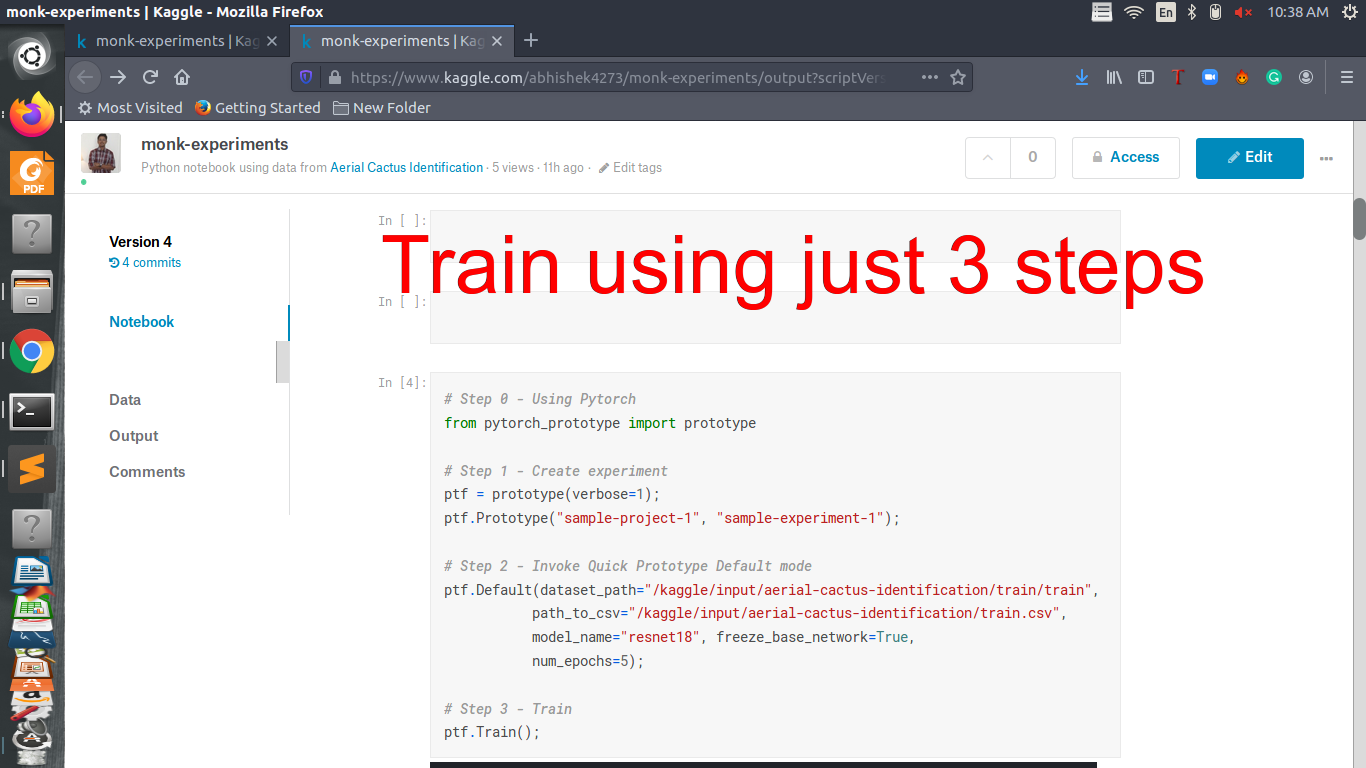Open the Firefox hamburger menu
This screenshot has height=768, width=1366.
1346,77
